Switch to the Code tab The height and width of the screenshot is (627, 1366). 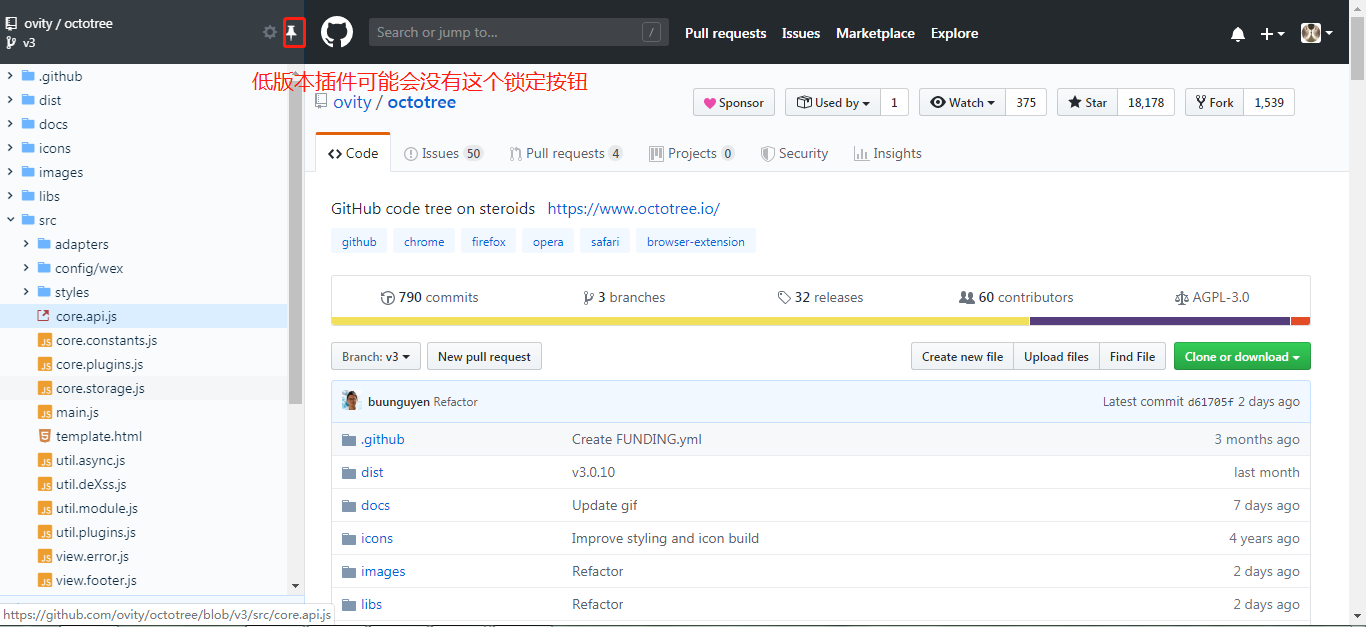click(353, 153)
